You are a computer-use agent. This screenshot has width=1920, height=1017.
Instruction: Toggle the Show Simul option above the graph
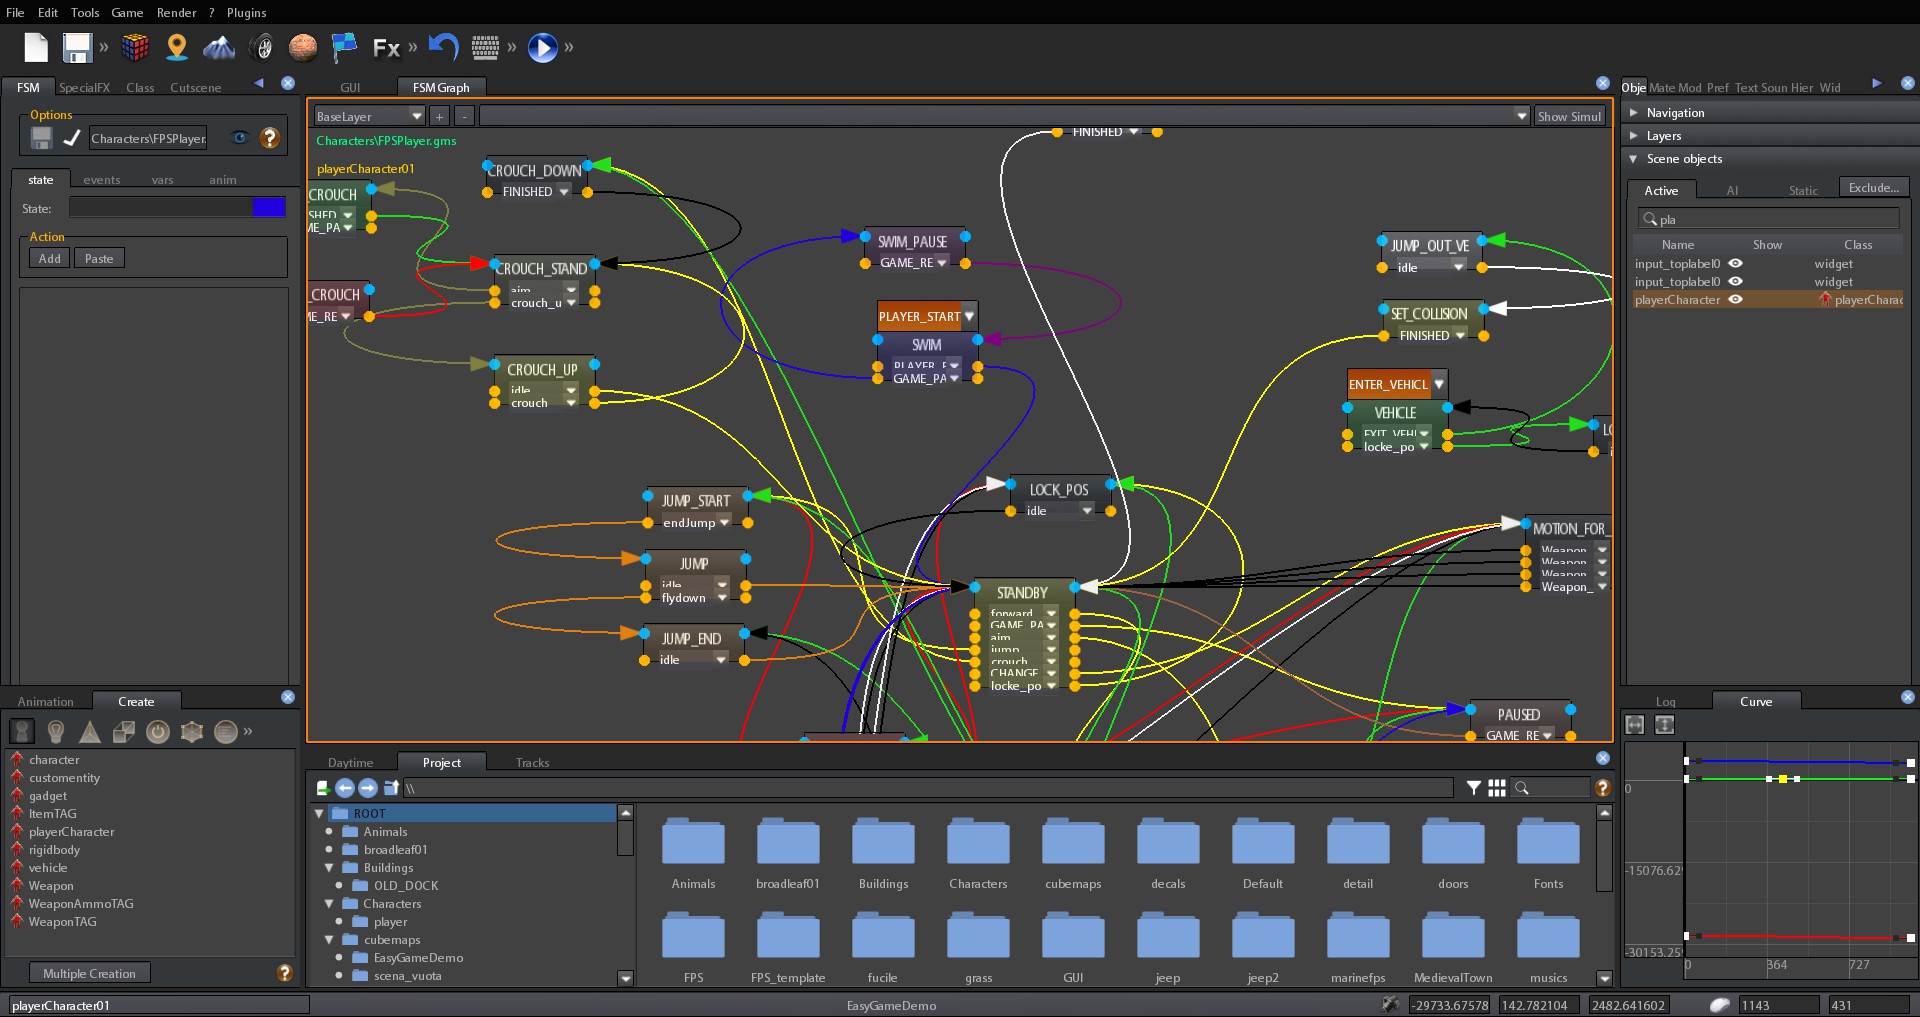point(1569,116)
